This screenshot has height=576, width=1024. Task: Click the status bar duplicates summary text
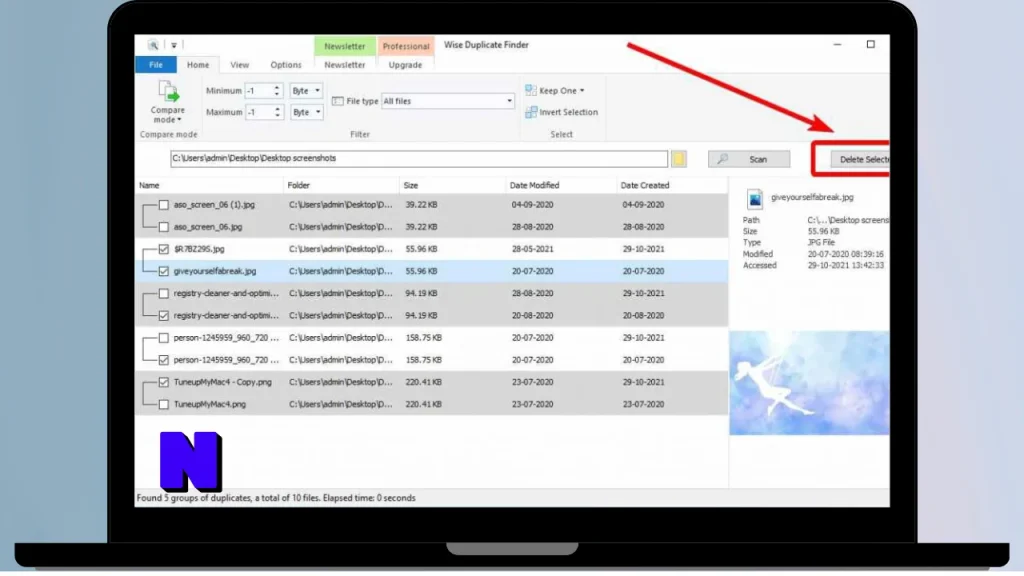[276, 498]
